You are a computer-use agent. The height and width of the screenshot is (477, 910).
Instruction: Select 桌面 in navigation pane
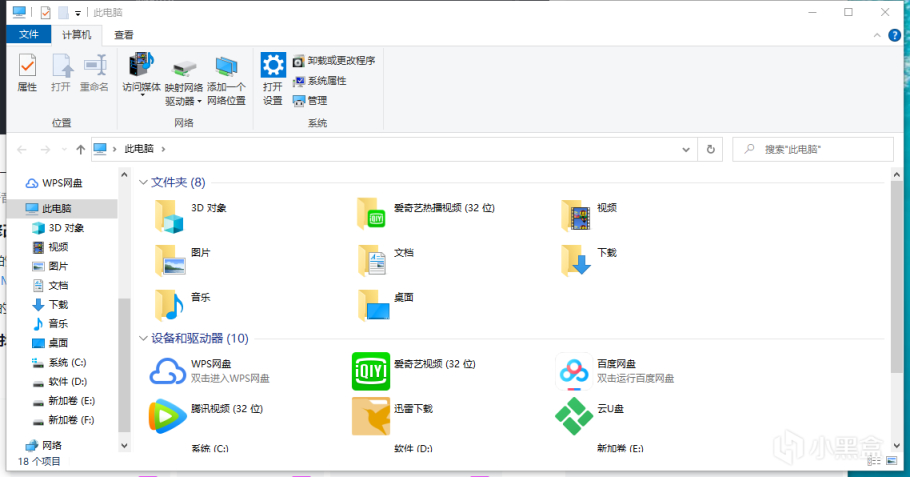point(50,342)
